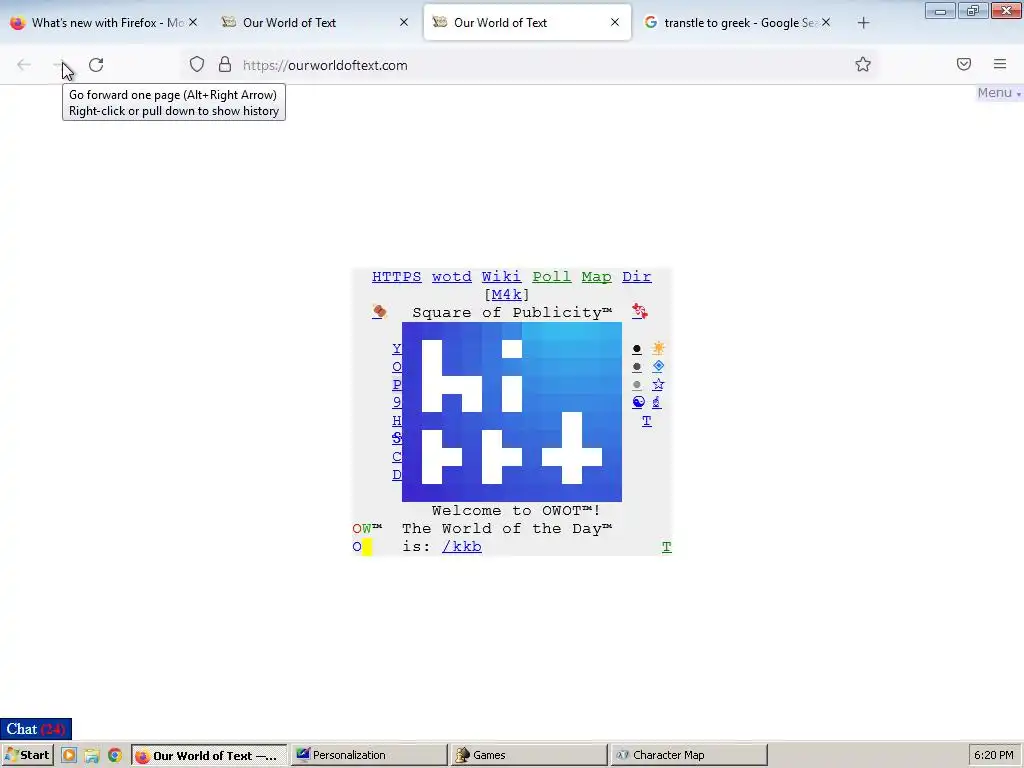Screen dimensions: 1024x768
Task: Open the green Poll link
Action: coord(552,277)
